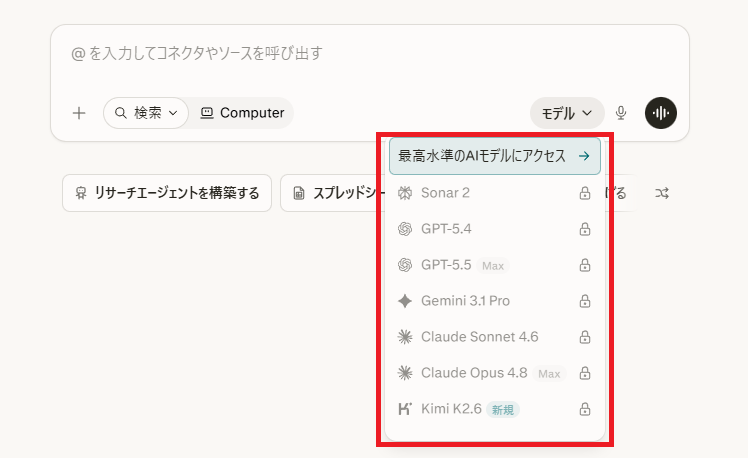Choose the スプレッドシート suggestion chip
The height and width of the screenshot is (458, 748).
tap(333, 193)
